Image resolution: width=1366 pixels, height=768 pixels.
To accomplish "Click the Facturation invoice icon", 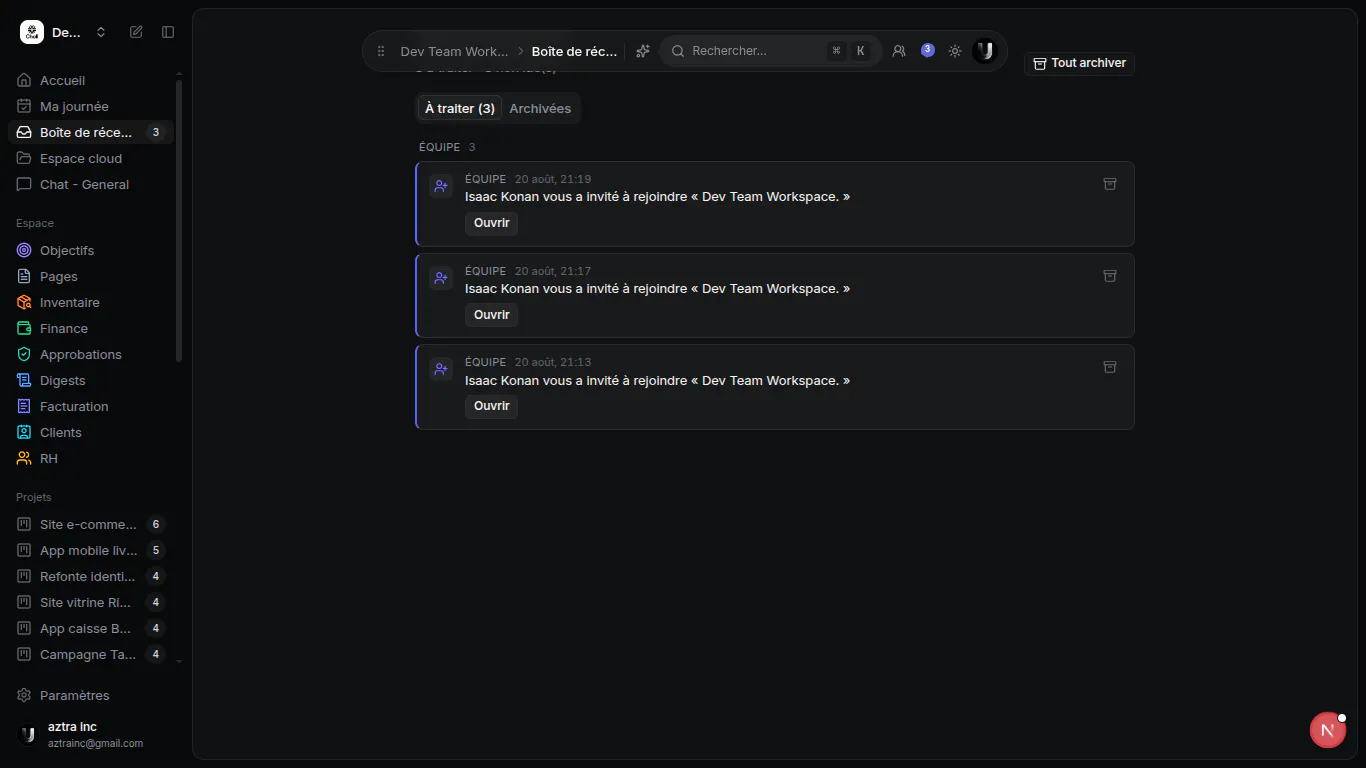I will point(24,406).
